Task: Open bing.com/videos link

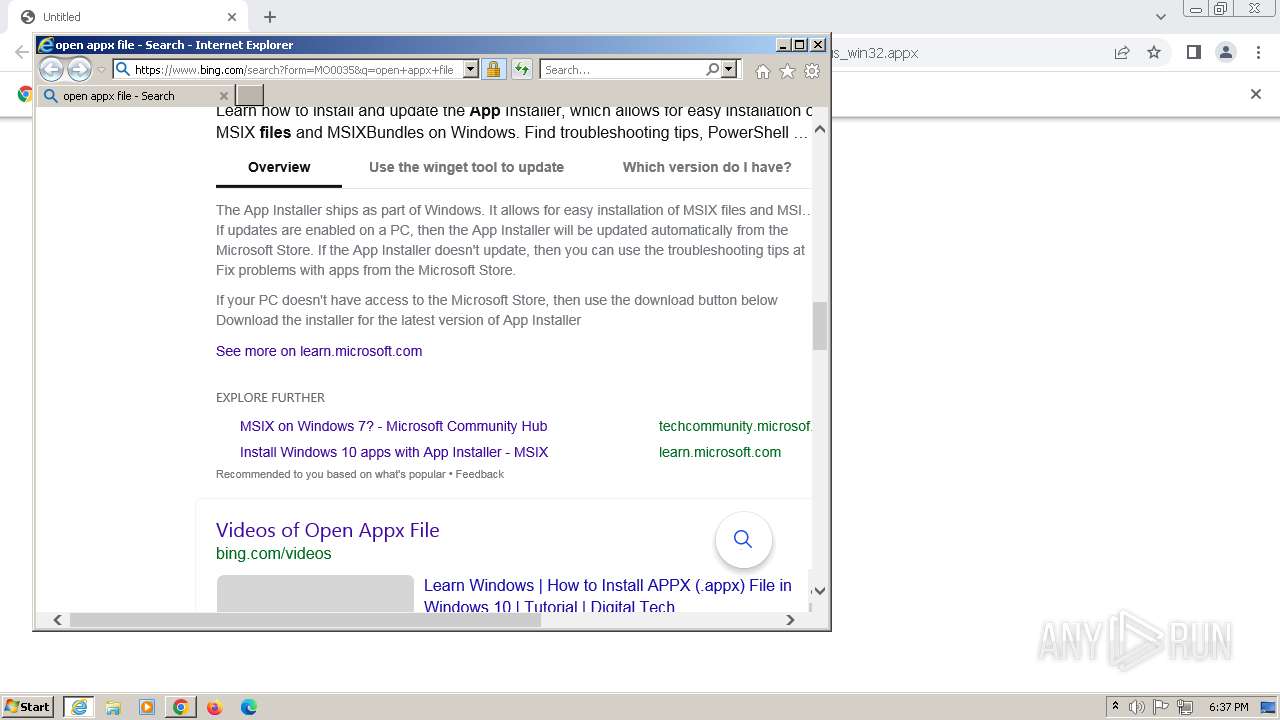Action: pos(274,553)
